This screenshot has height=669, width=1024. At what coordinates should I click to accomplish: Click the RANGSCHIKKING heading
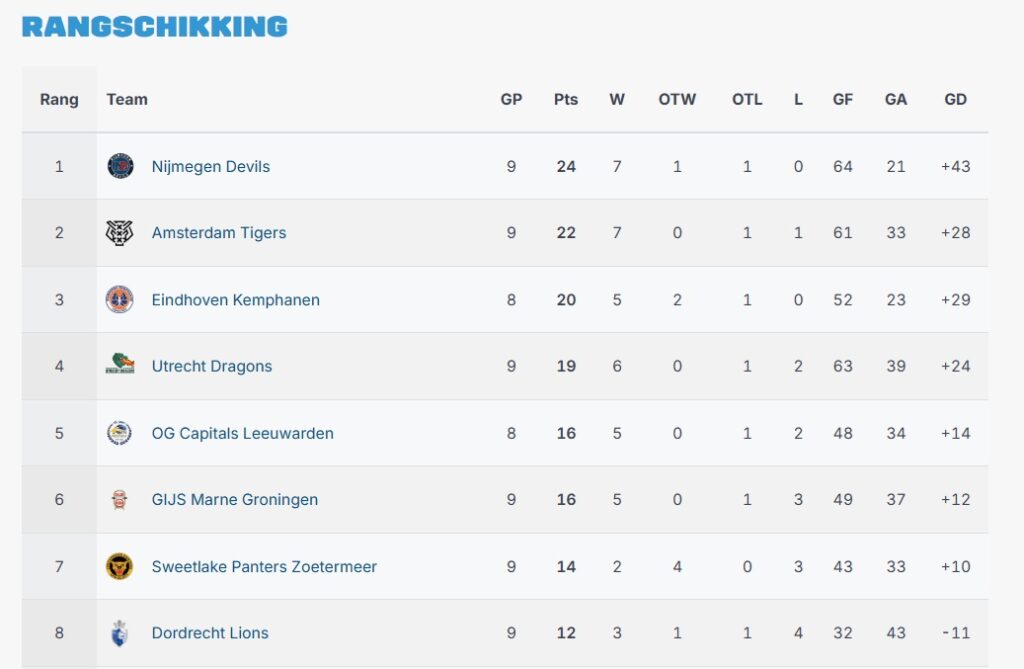tap(155, 26)
